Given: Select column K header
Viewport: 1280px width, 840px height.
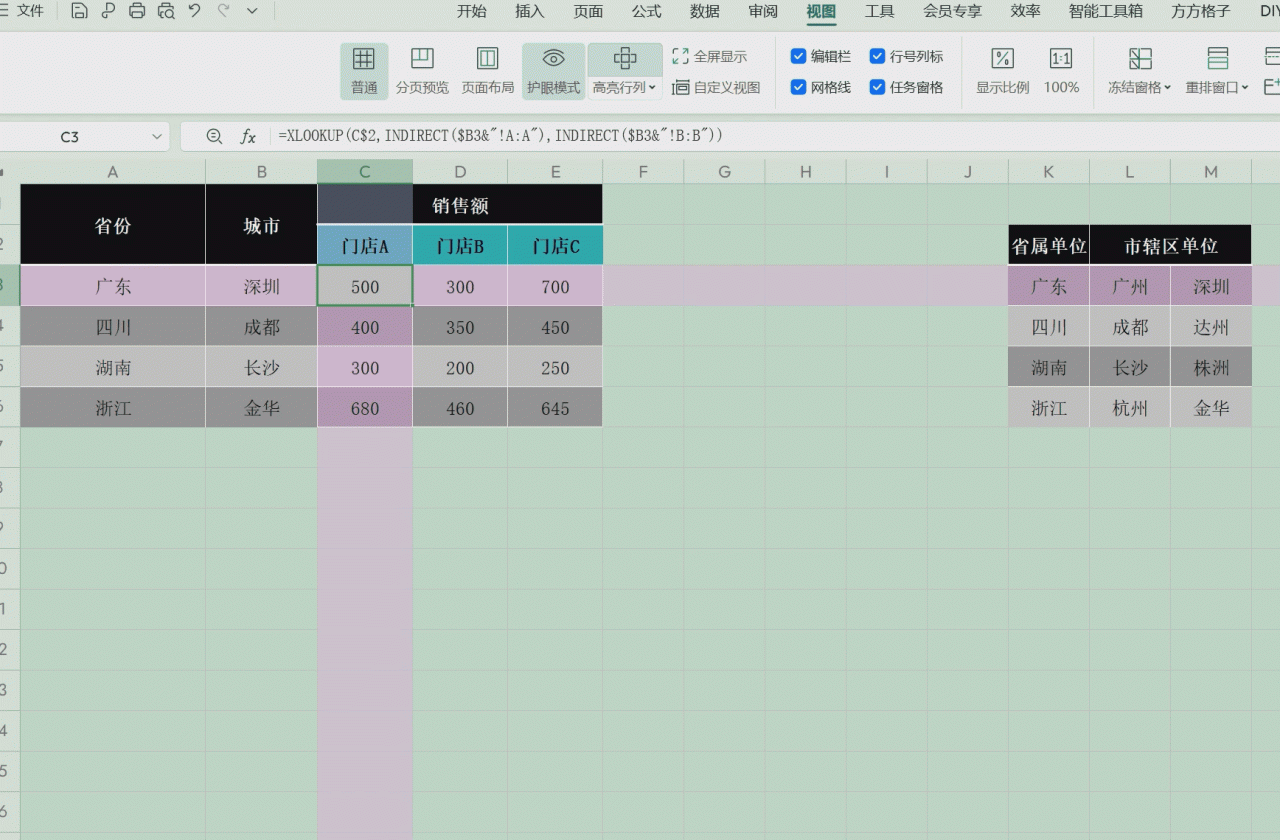Looking at the screenshot, I should [x=1048, y=172].
